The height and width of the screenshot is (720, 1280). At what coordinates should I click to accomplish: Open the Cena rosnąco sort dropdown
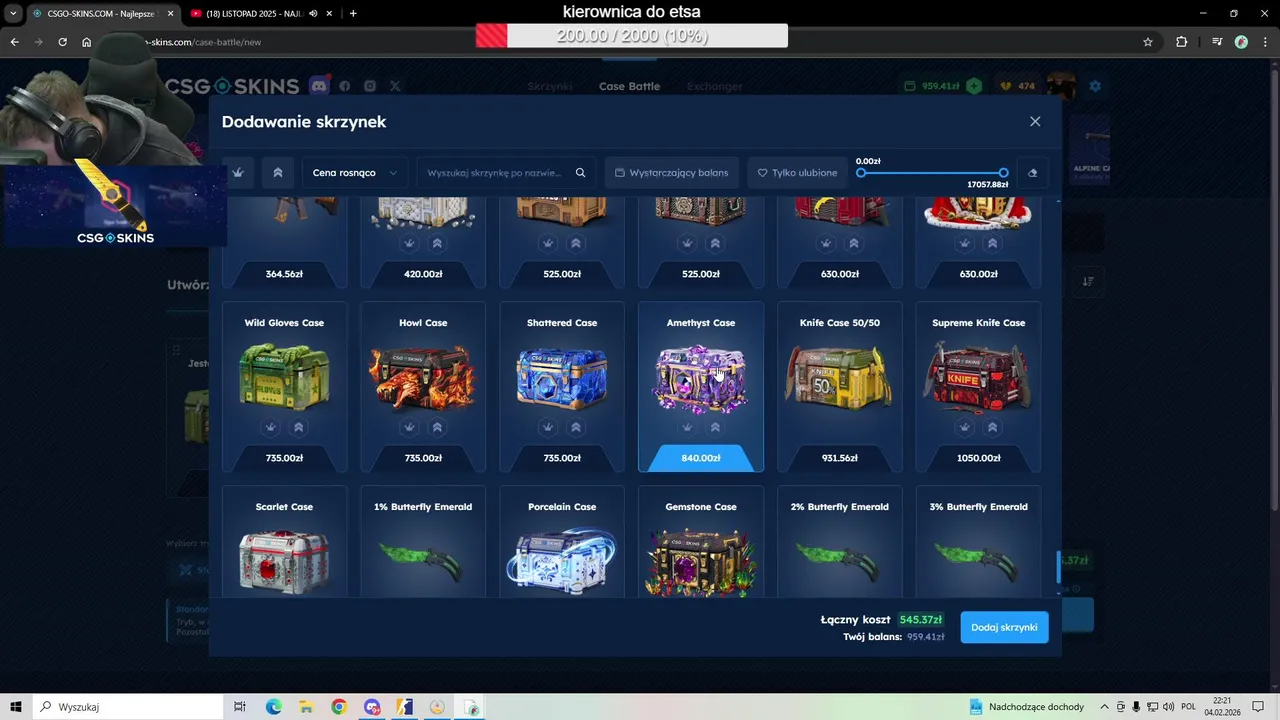[355, 173]
